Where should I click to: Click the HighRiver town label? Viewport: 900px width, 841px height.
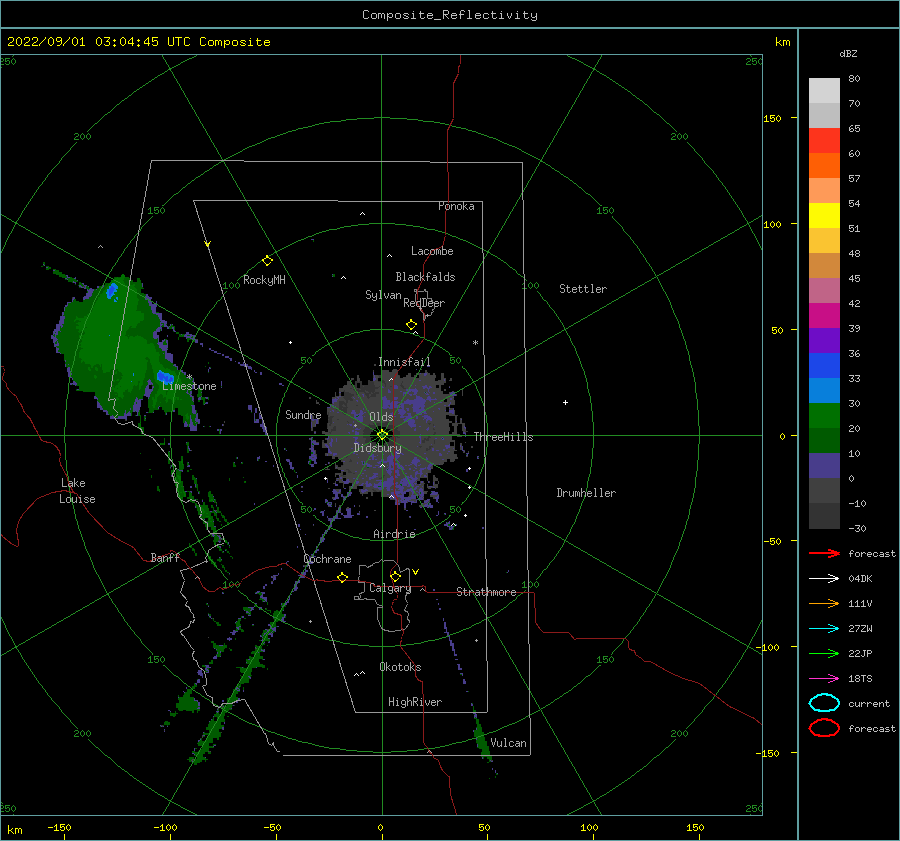click(415, 702)
